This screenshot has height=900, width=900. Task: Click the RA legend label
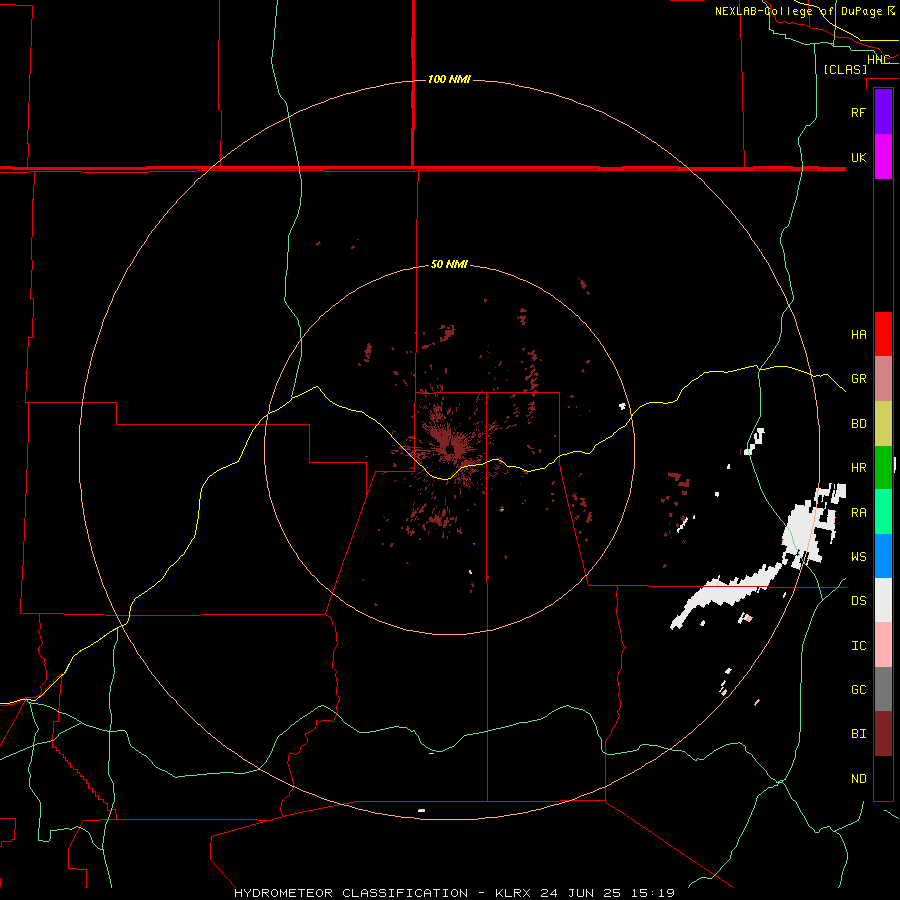click(858, 512)
